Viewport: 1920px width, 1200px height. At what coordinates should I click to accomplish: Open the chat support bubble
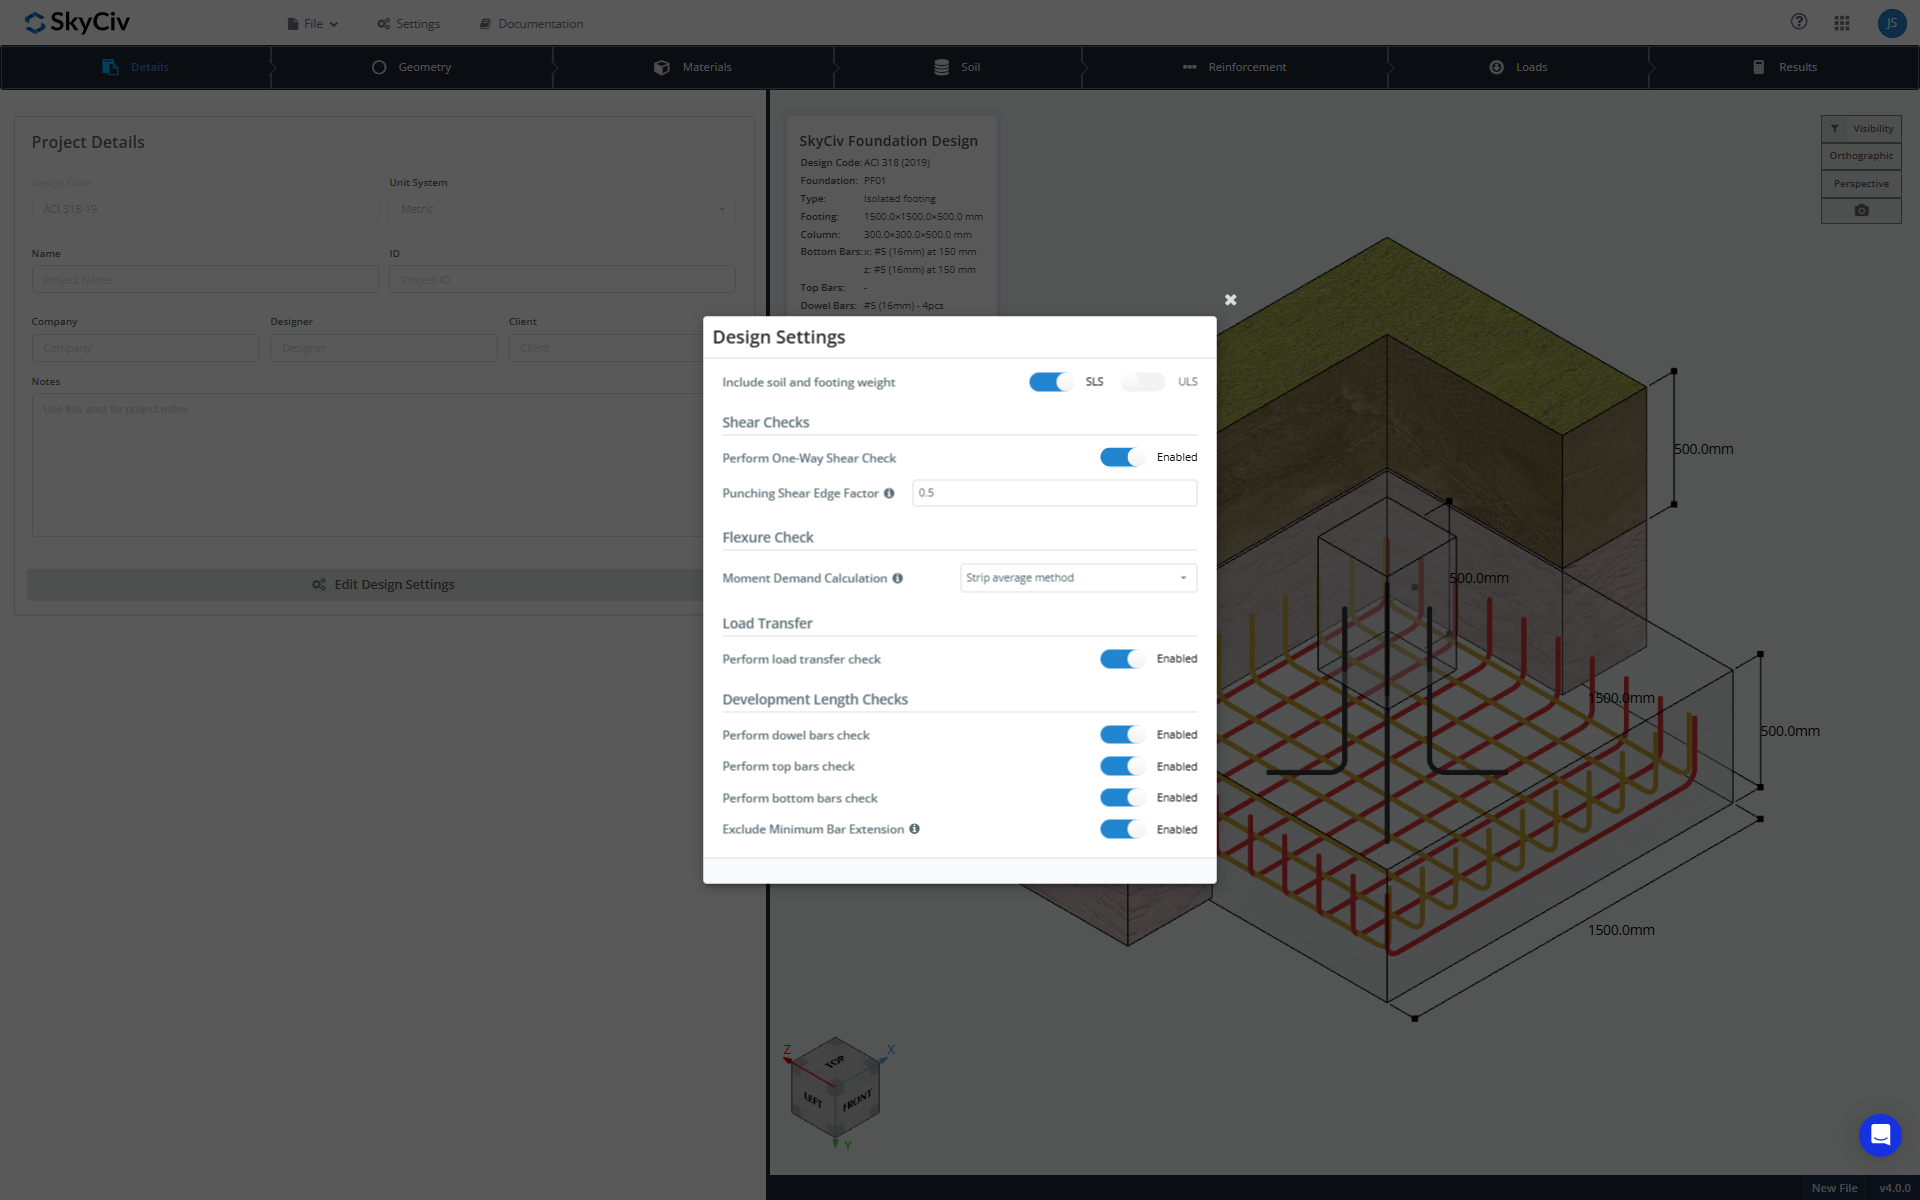coord(1880,1135)
